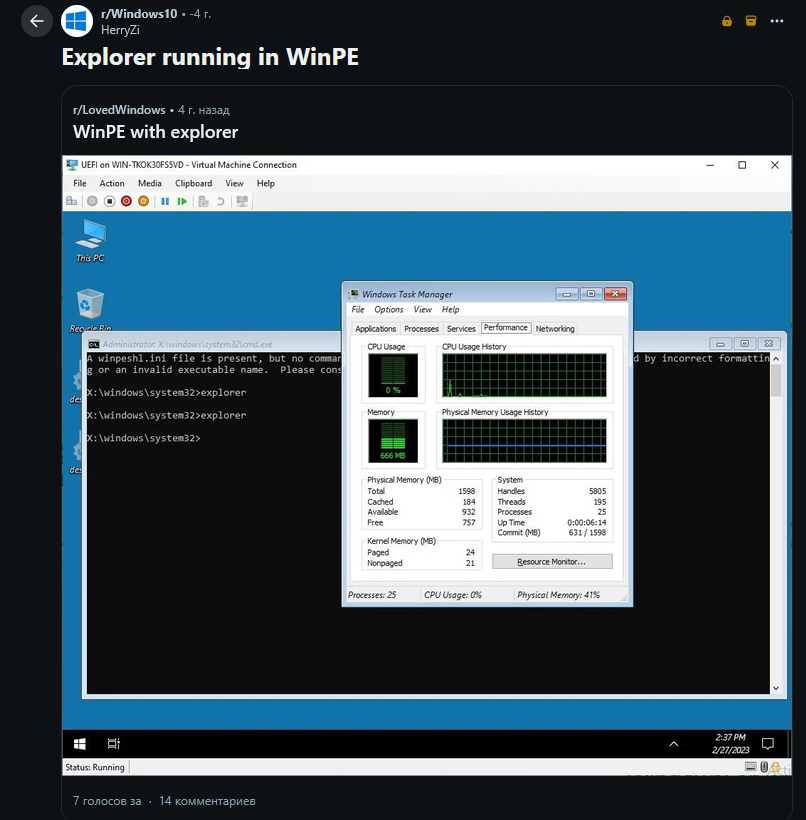The width and height of the screenshot is (806, 820).
Task: Click the yellow archive box icon
Action: pyautogui.click(x=751, y=21)
